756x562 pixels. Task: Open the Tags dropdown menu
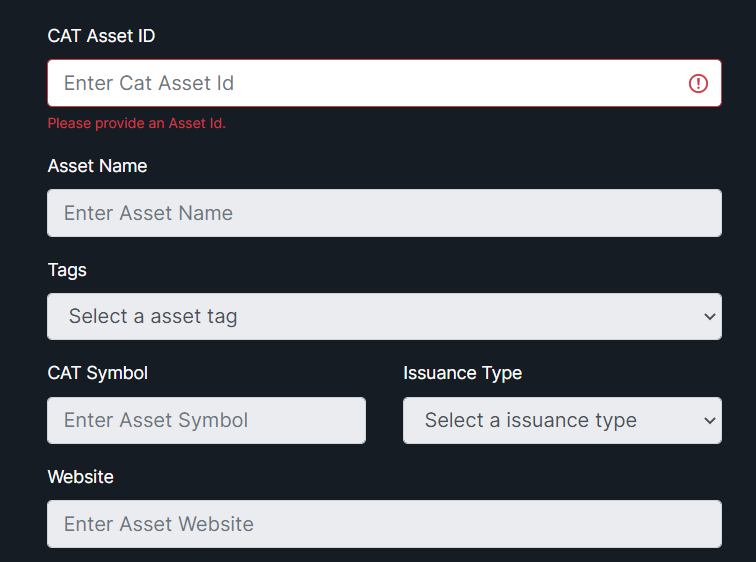tap(384, 317)
